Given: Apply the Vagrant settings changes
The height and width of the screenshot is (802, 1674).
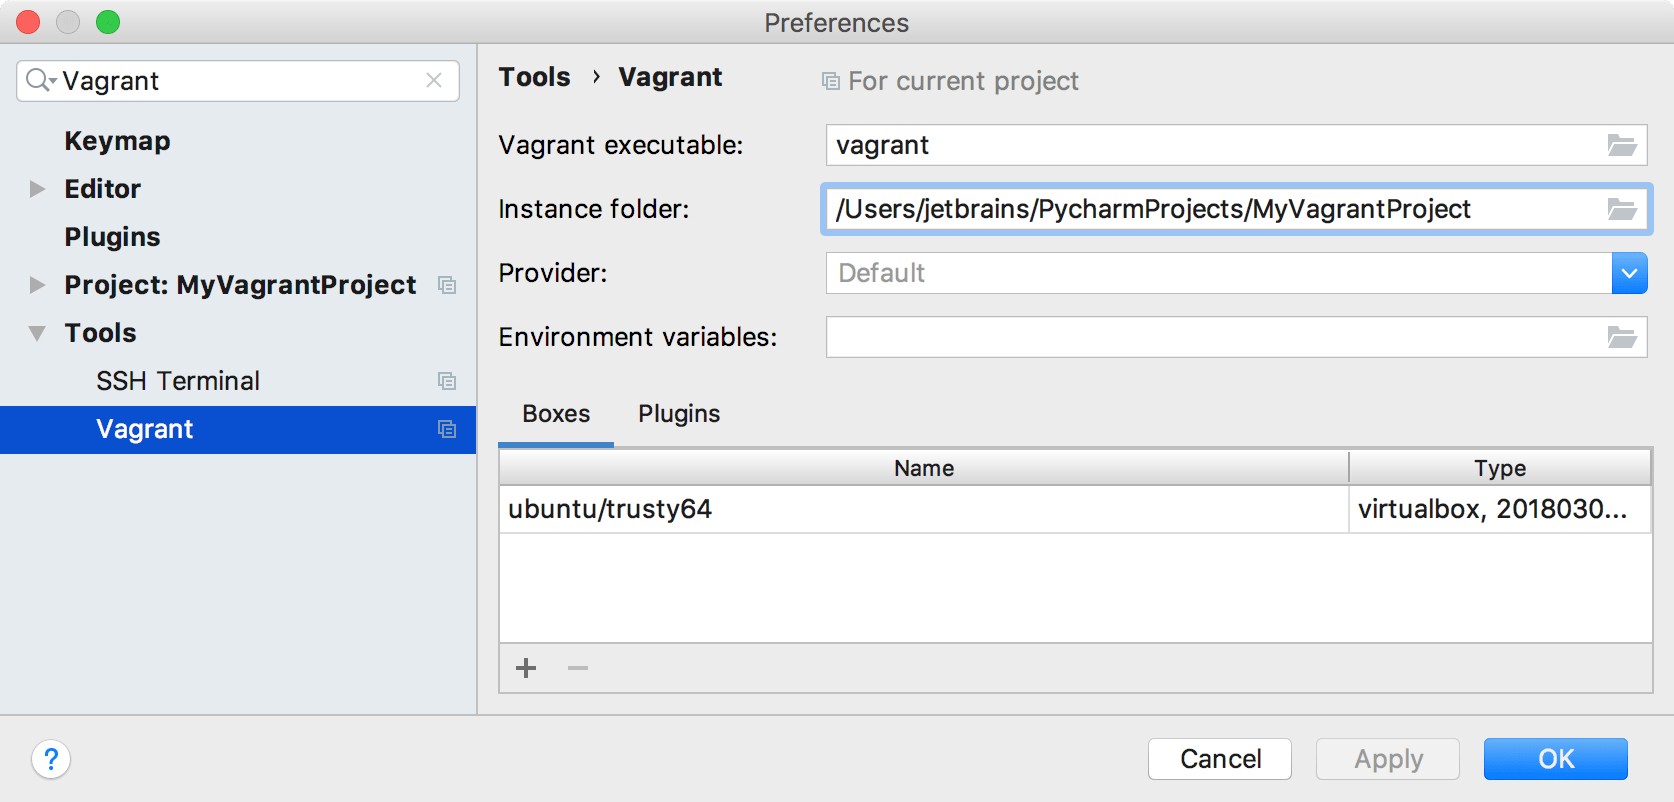Looking at the screenshot, I should coord(1388,759).
